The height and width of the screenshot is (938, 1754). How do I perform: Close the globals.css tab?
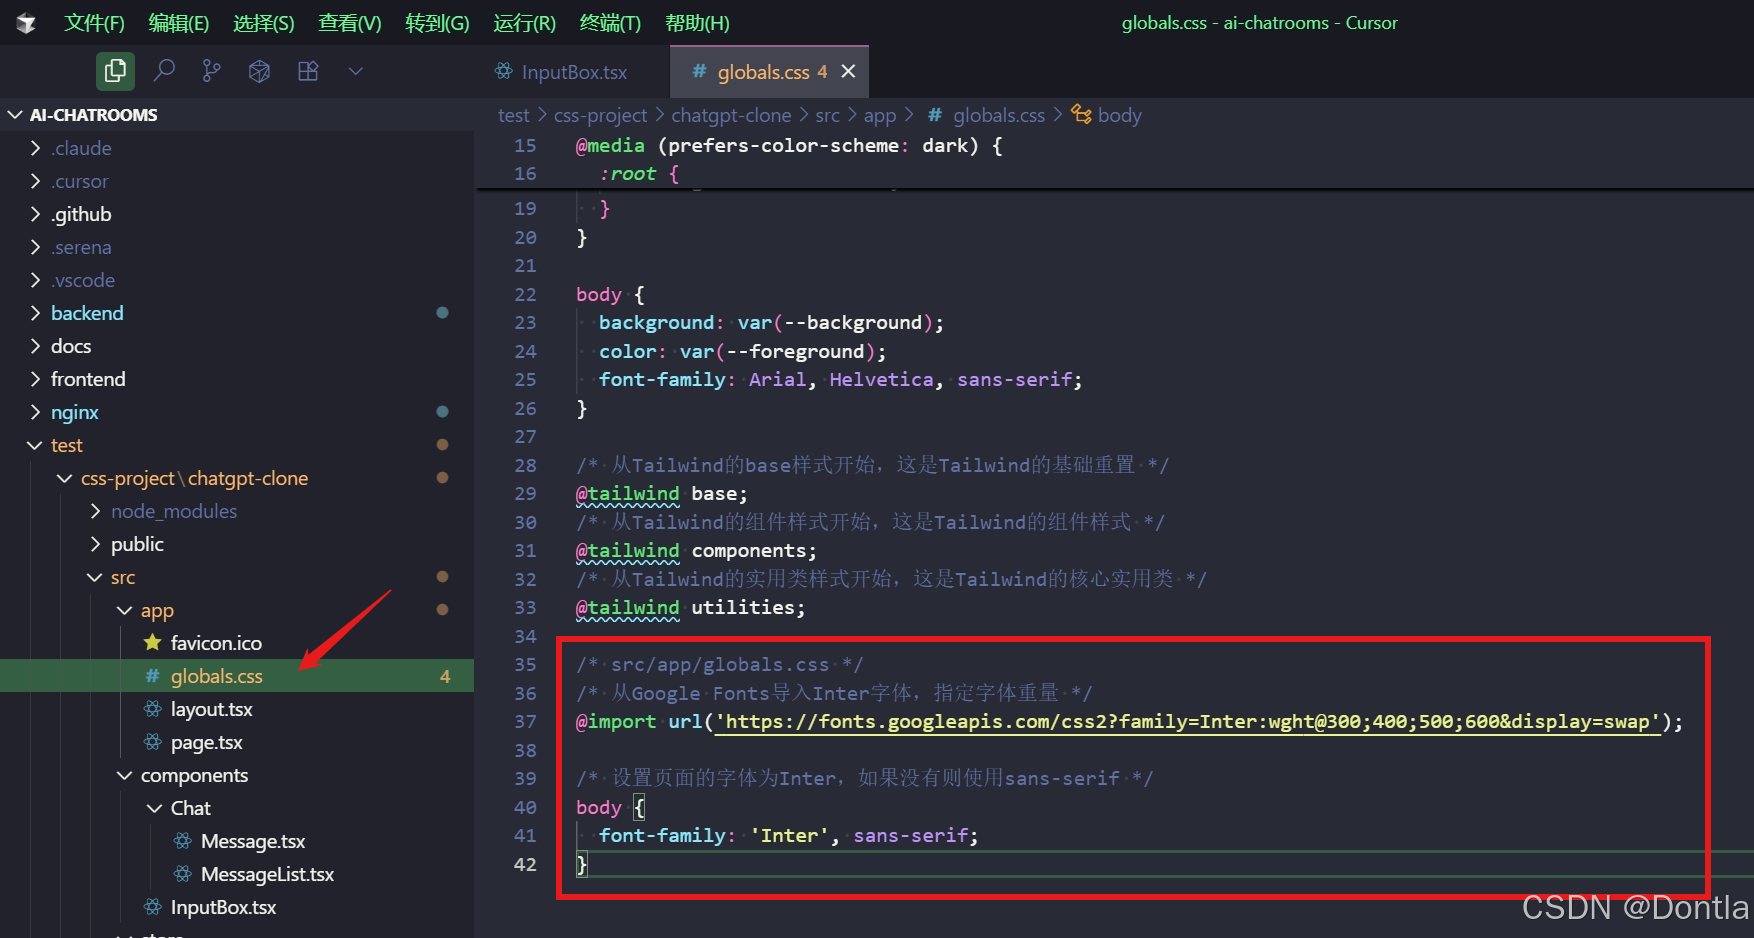click(848, 71)
